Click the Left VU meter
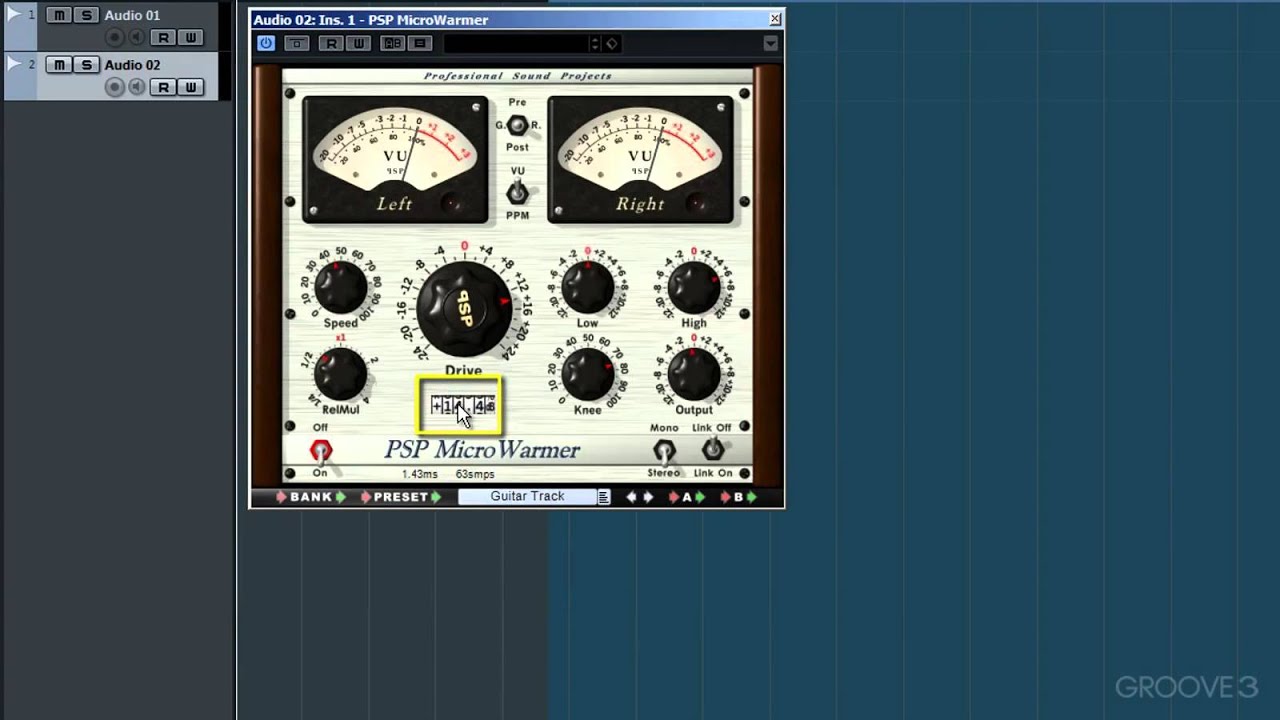This screenshot has height=720, width=1280. point(395,159)
